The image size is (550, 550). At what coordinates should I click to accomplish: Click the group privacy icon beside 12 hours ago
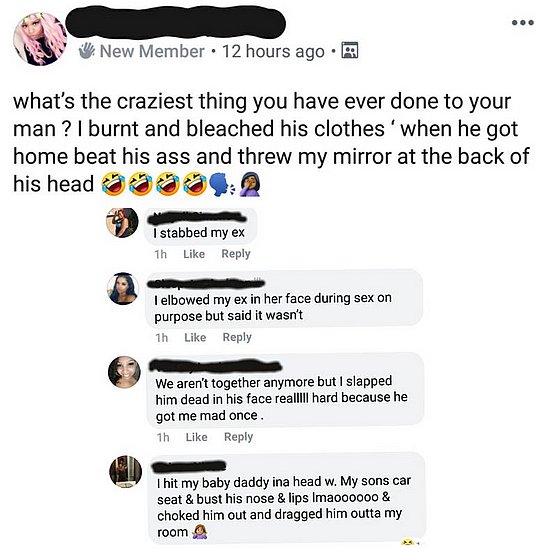click(350, 50)
